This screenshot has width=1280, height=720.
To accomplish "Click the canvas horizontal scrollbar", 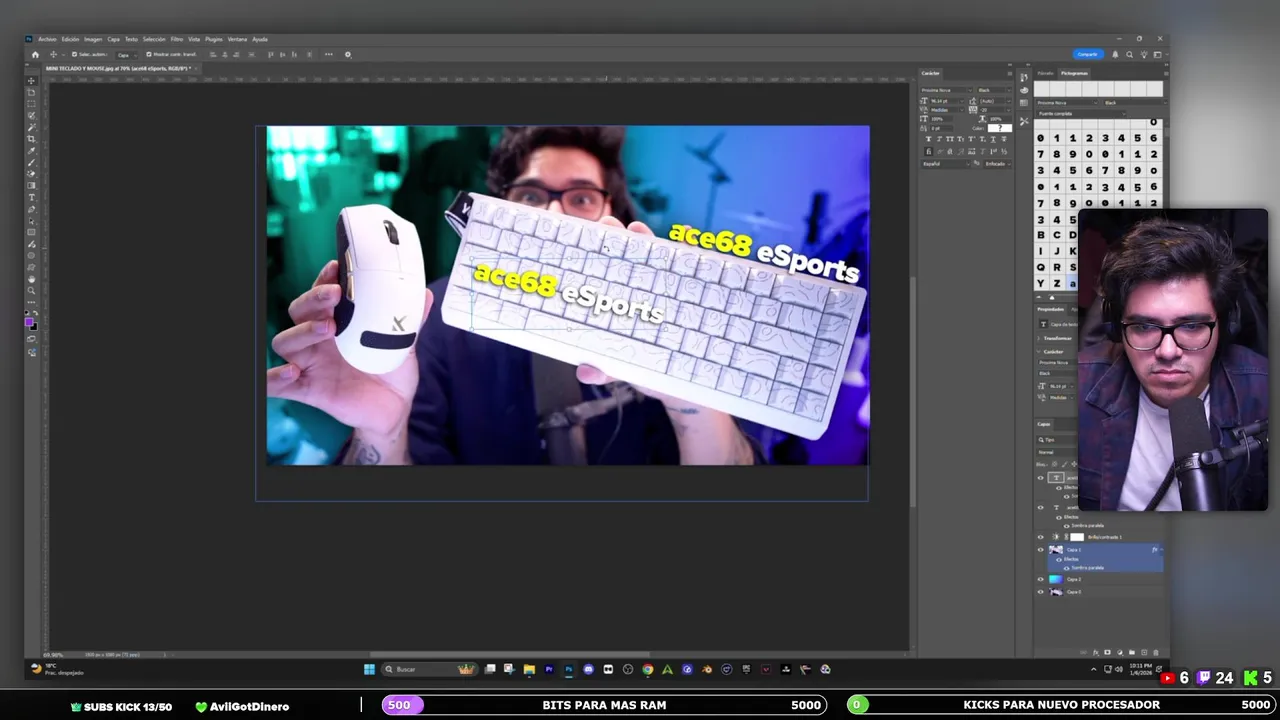I will point(510,655).
